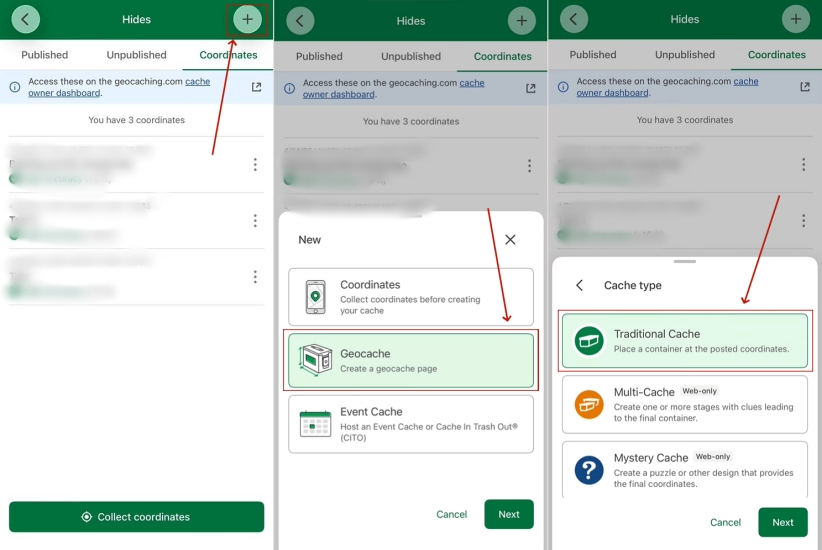Viewport: 822px width, 550px height.
Task: Click the geocache container icon beside Geocache
Action: [316, 360]
